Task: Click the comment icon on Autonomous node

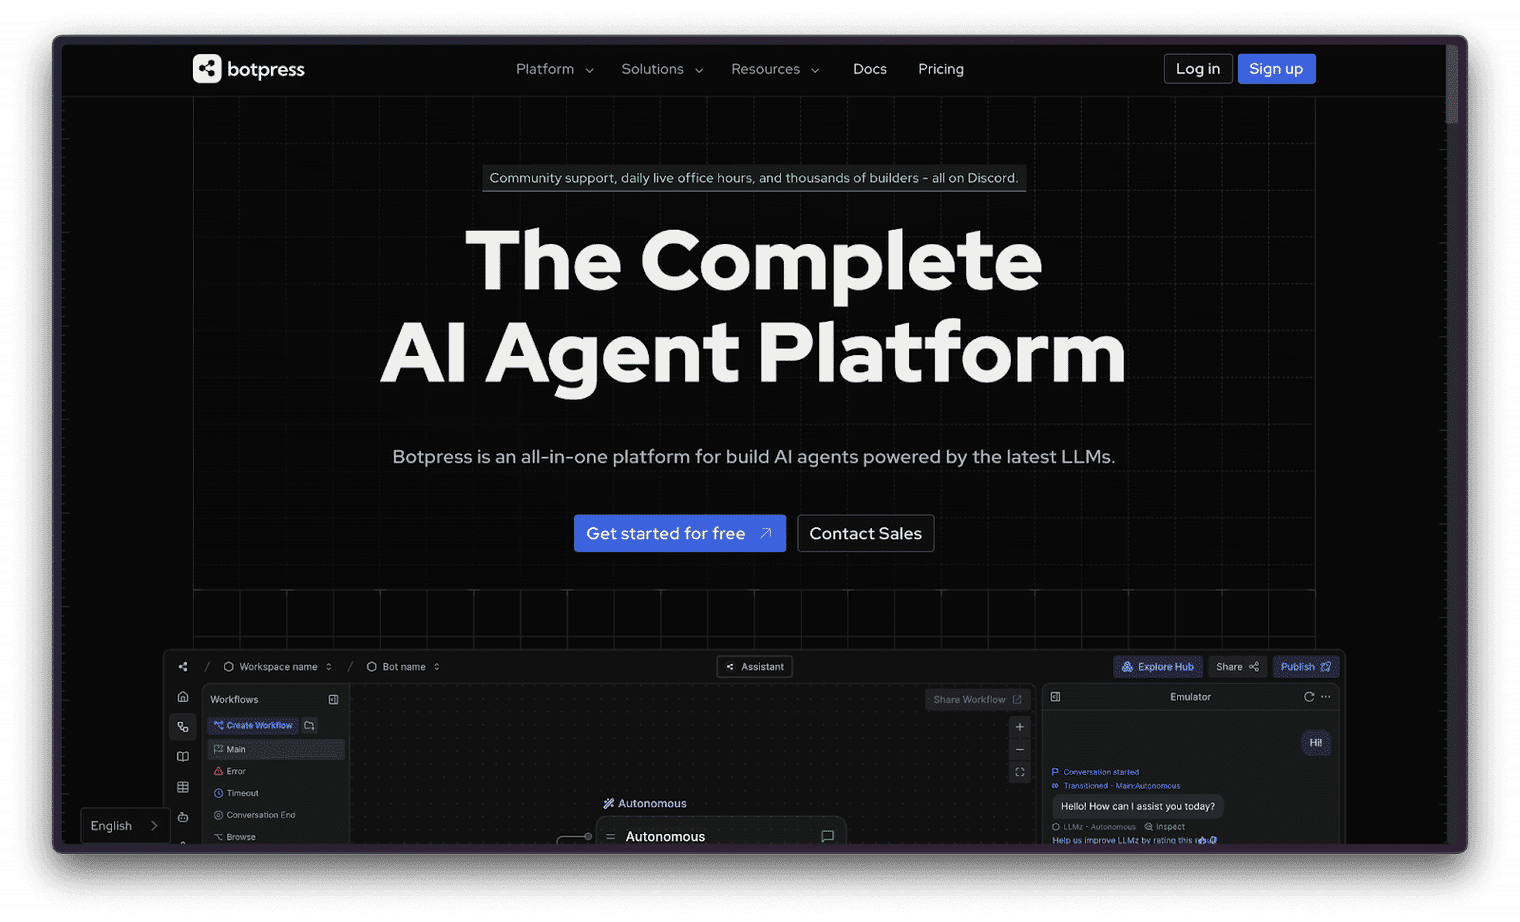Action: click(x=827, y=836)
